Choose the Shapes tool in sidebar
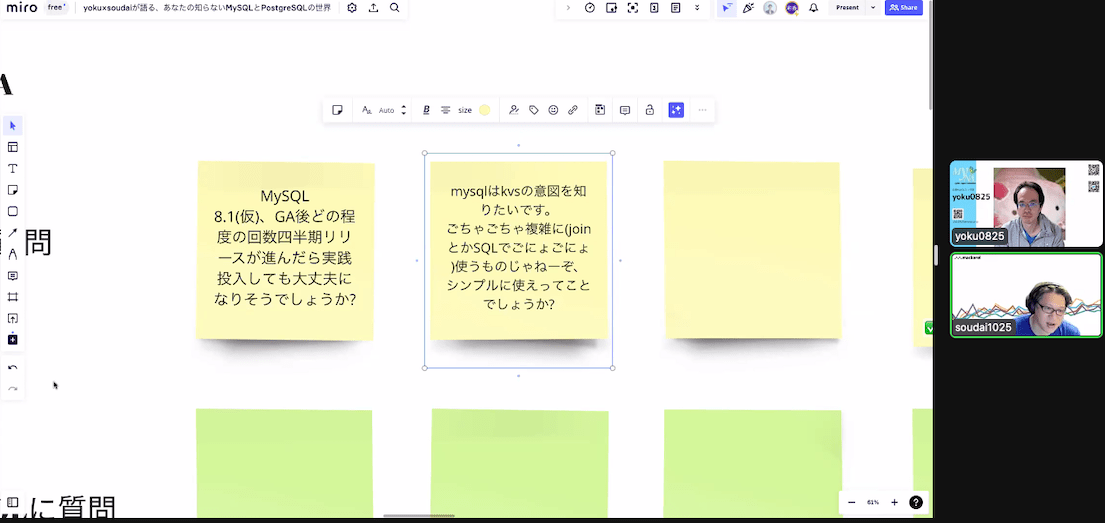Screen dimensions: 1105x523 [13, 211]
